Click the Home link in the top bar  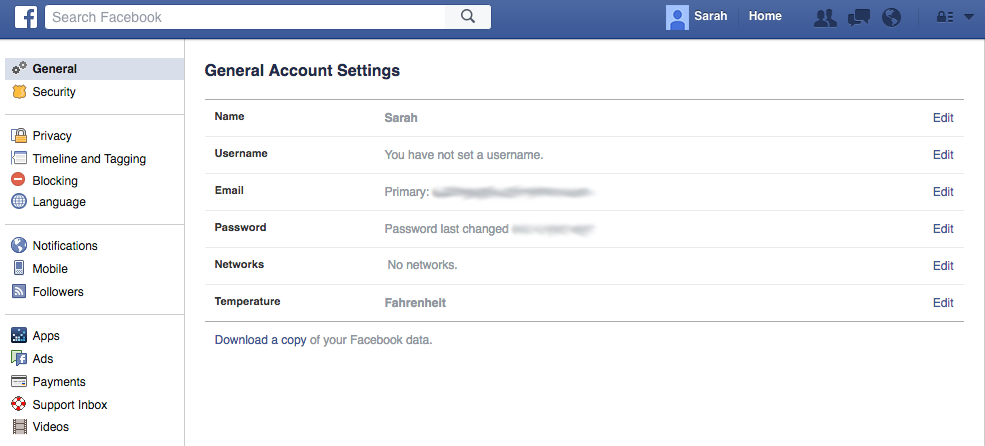click(765, 16)
